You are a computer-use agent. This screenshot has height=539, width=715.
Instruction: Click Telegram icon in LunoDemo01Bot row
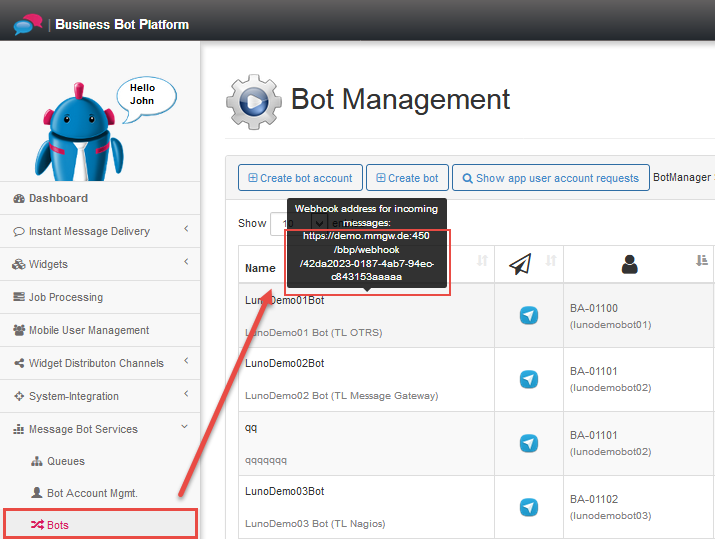coord(529,315)
